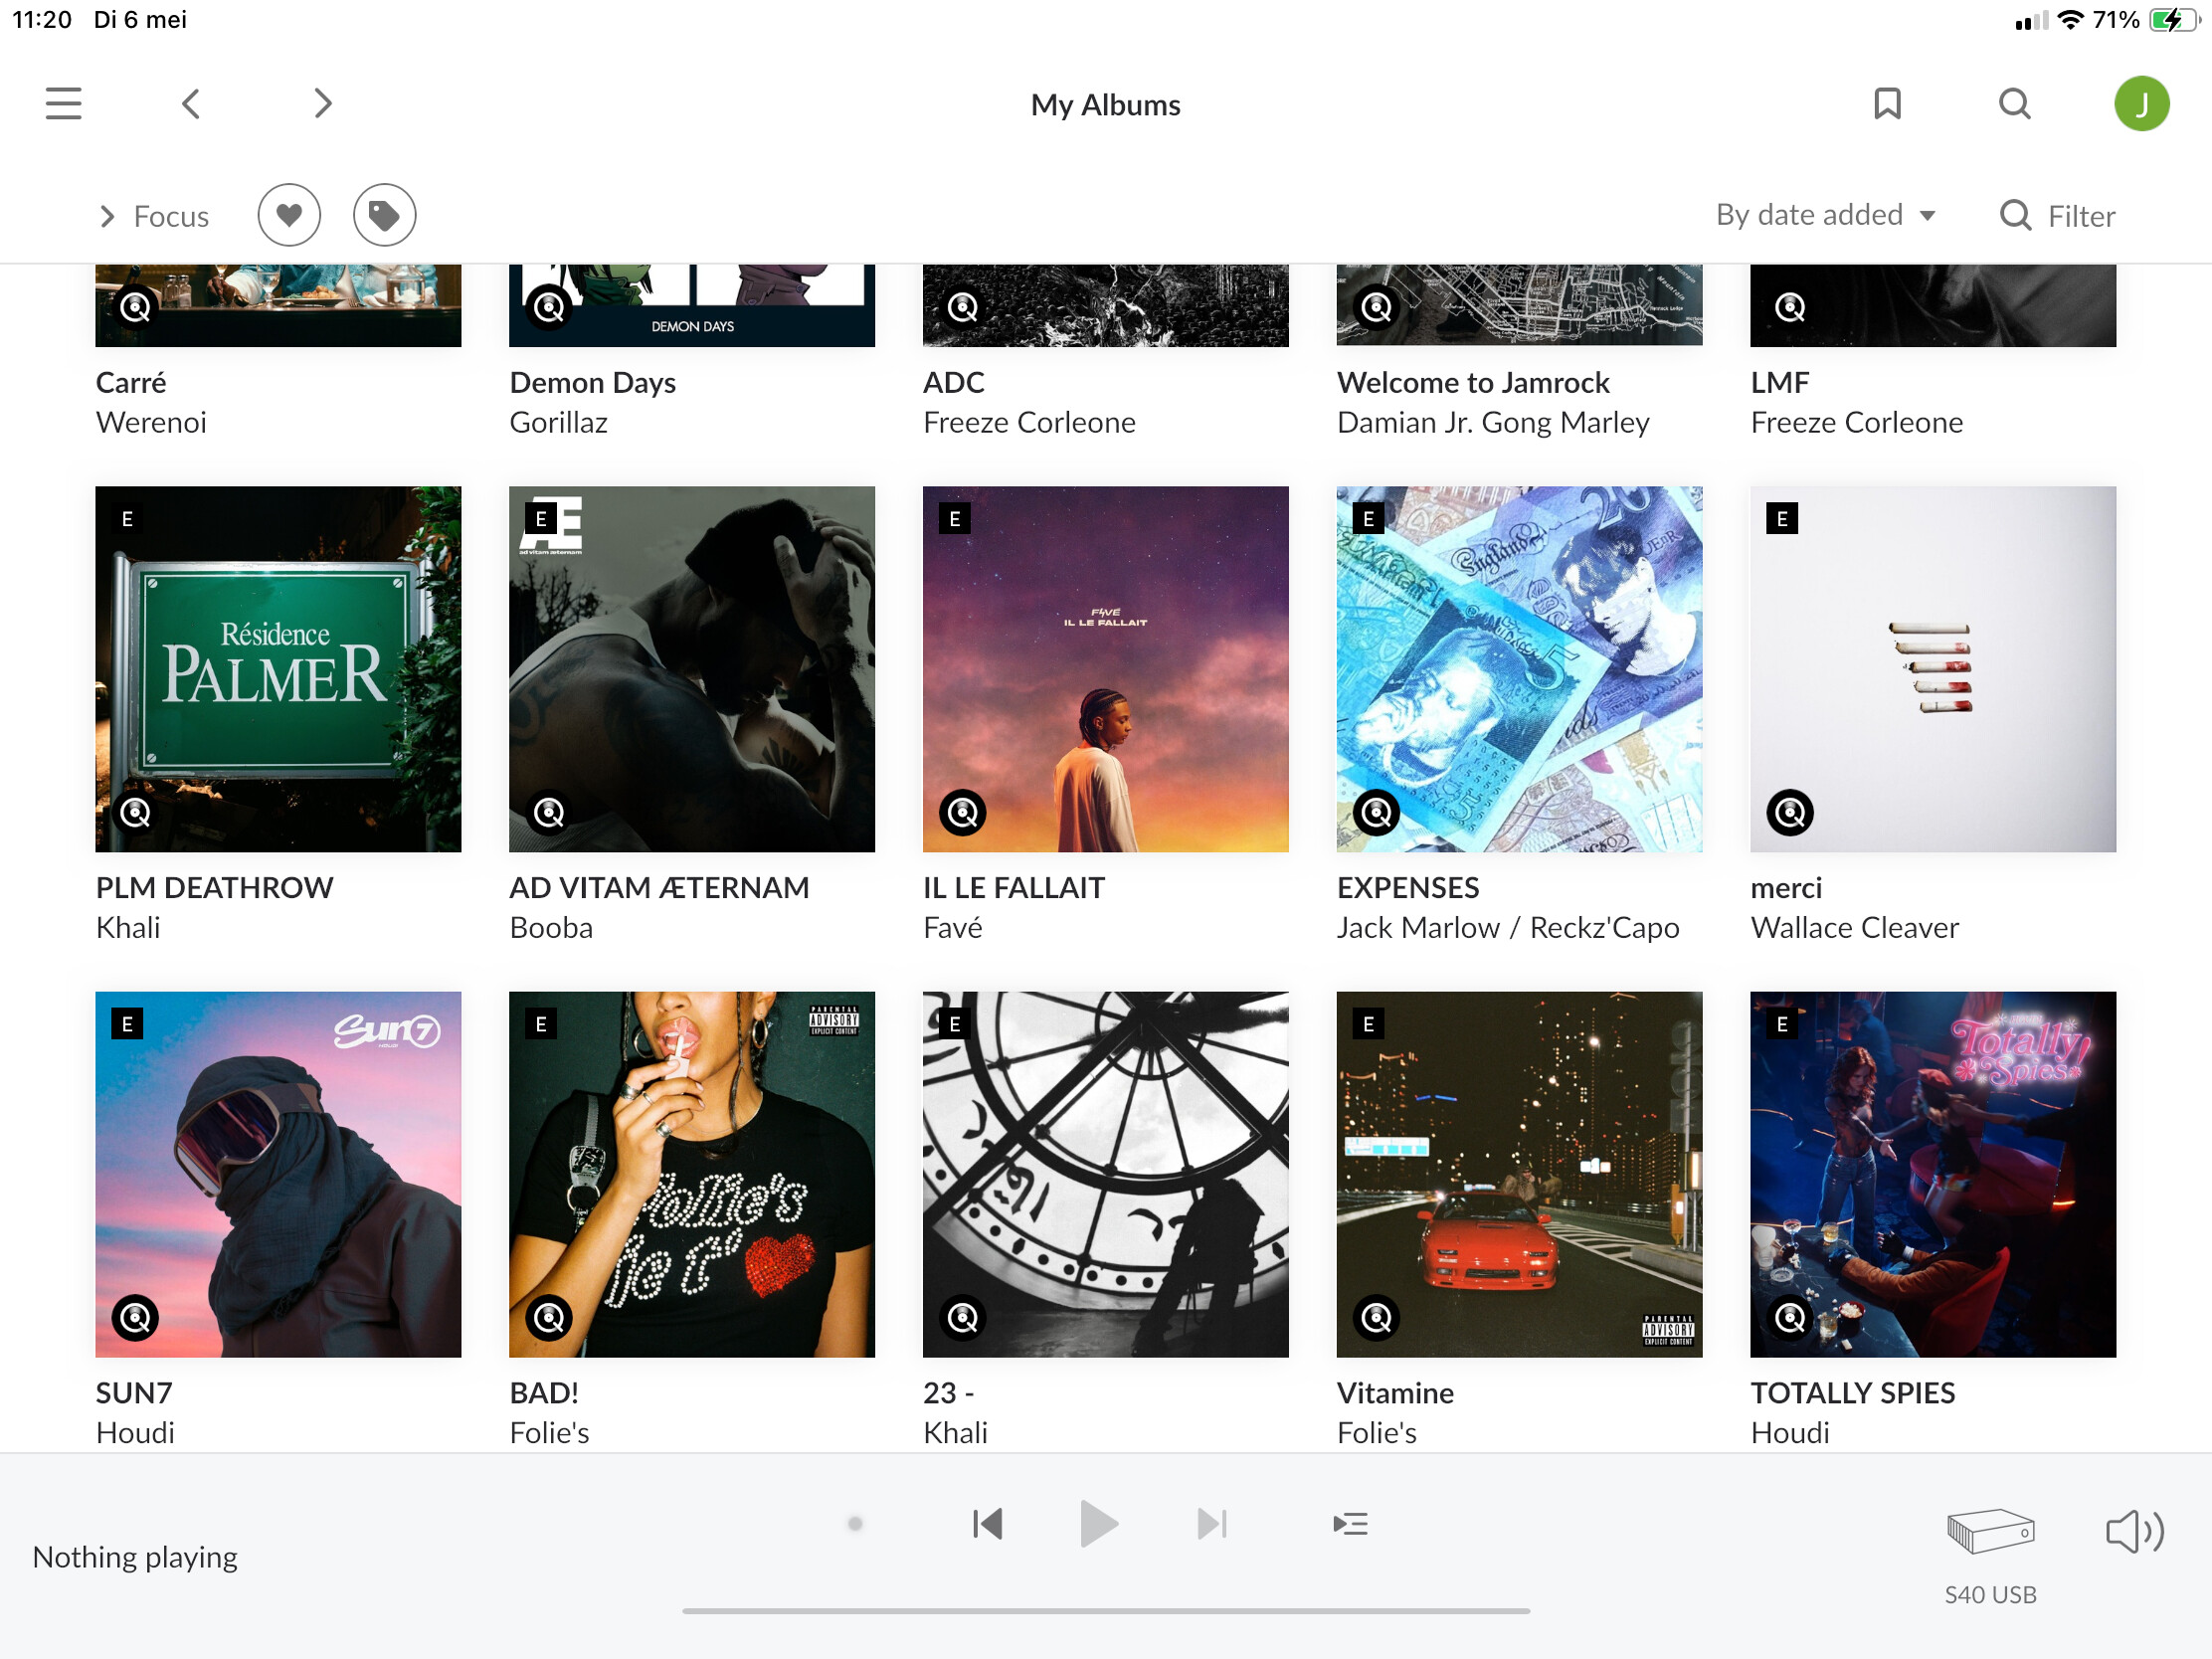Skip to the previous track

[987, 1524]
